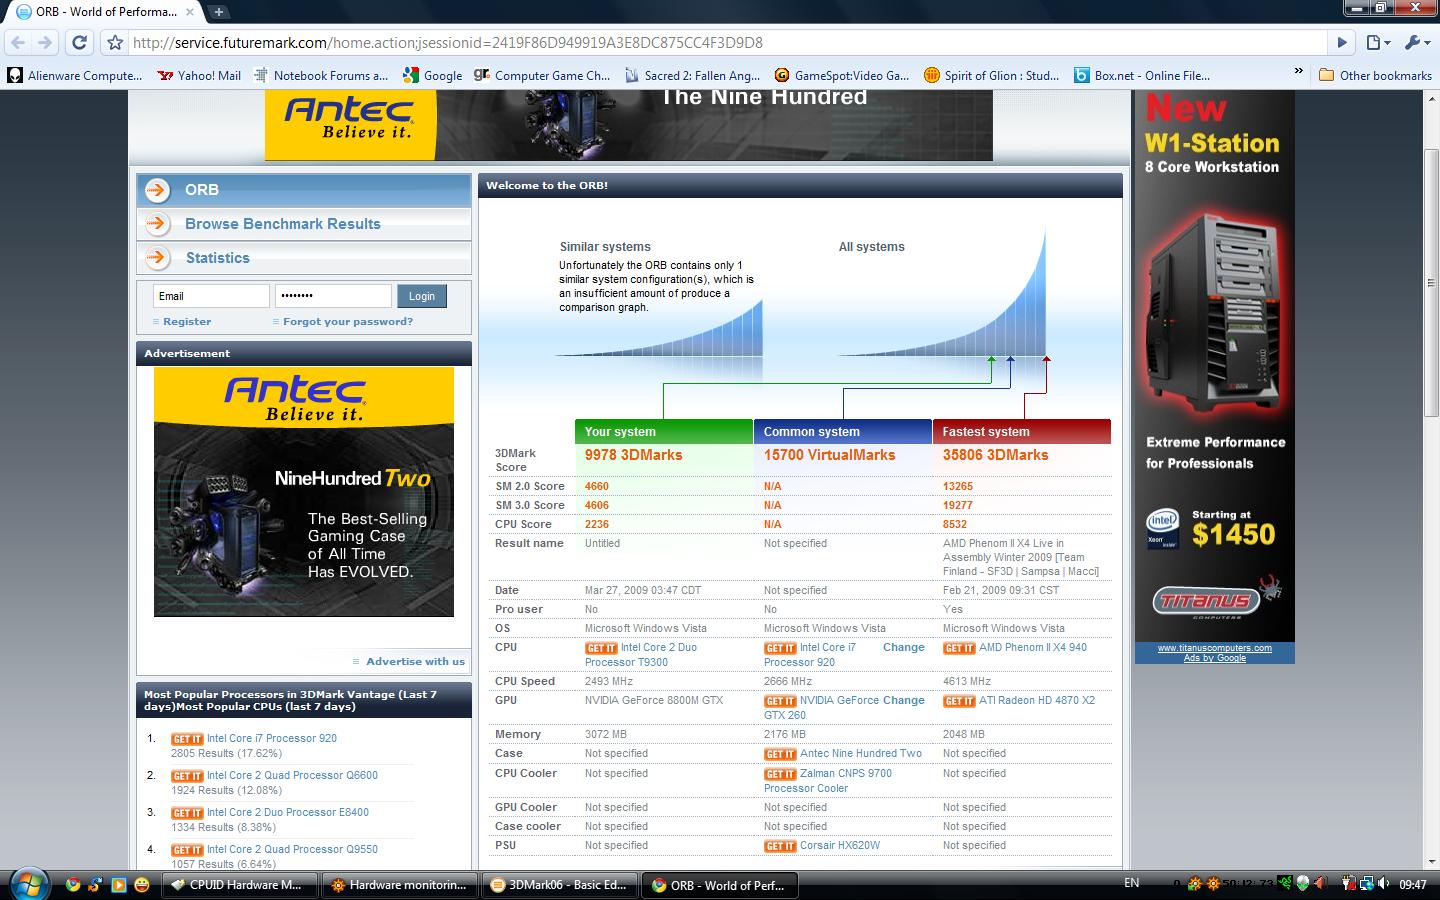
Task: Open the Corsair HX620W link
Action: coord(840,846)
